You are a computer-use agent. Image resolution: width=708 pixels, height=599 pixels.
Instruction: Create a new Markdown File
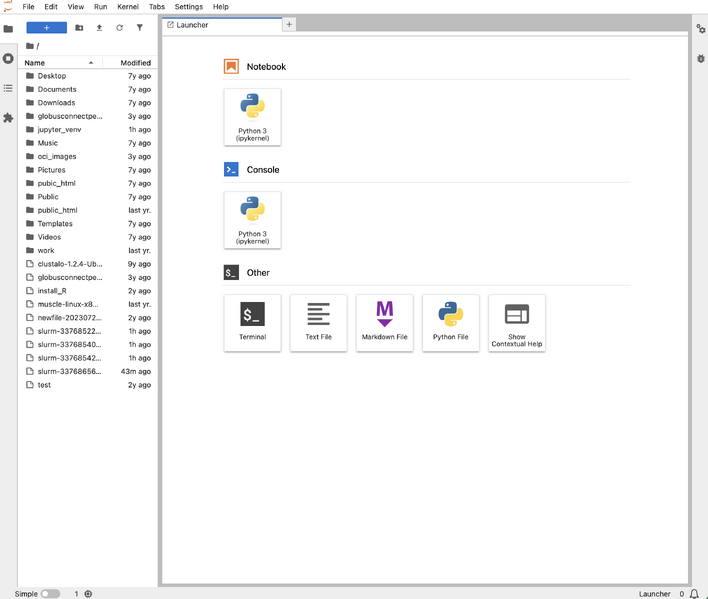pos(384,323)
